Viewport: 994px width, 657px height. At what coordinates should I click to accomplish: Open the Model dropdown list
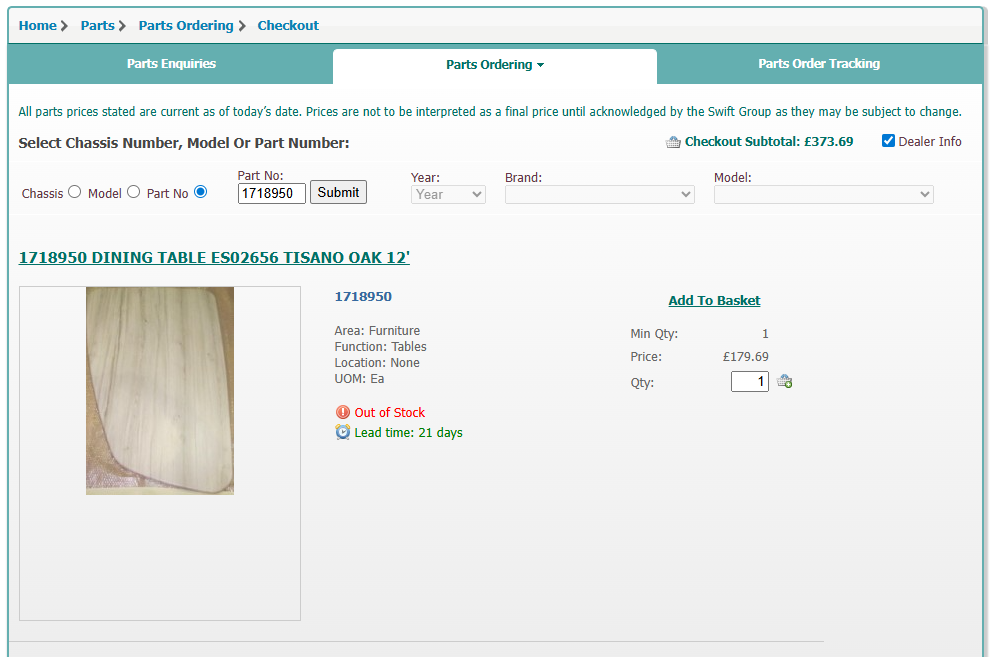823,195
